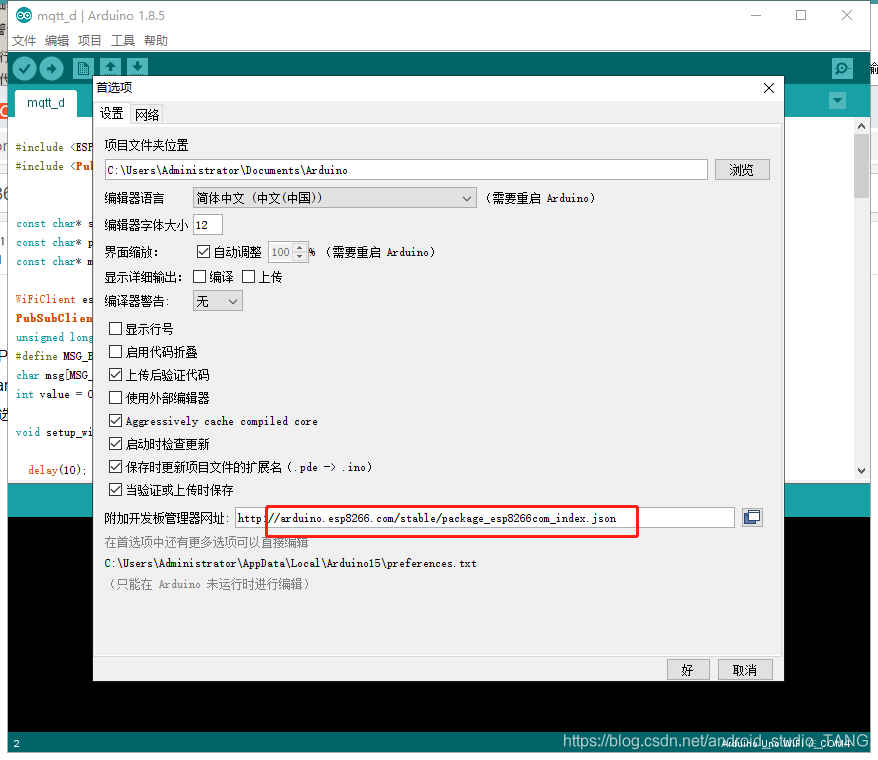Maximize the Arduino window
Screen dimensions: 878x760
pos(801,15)
